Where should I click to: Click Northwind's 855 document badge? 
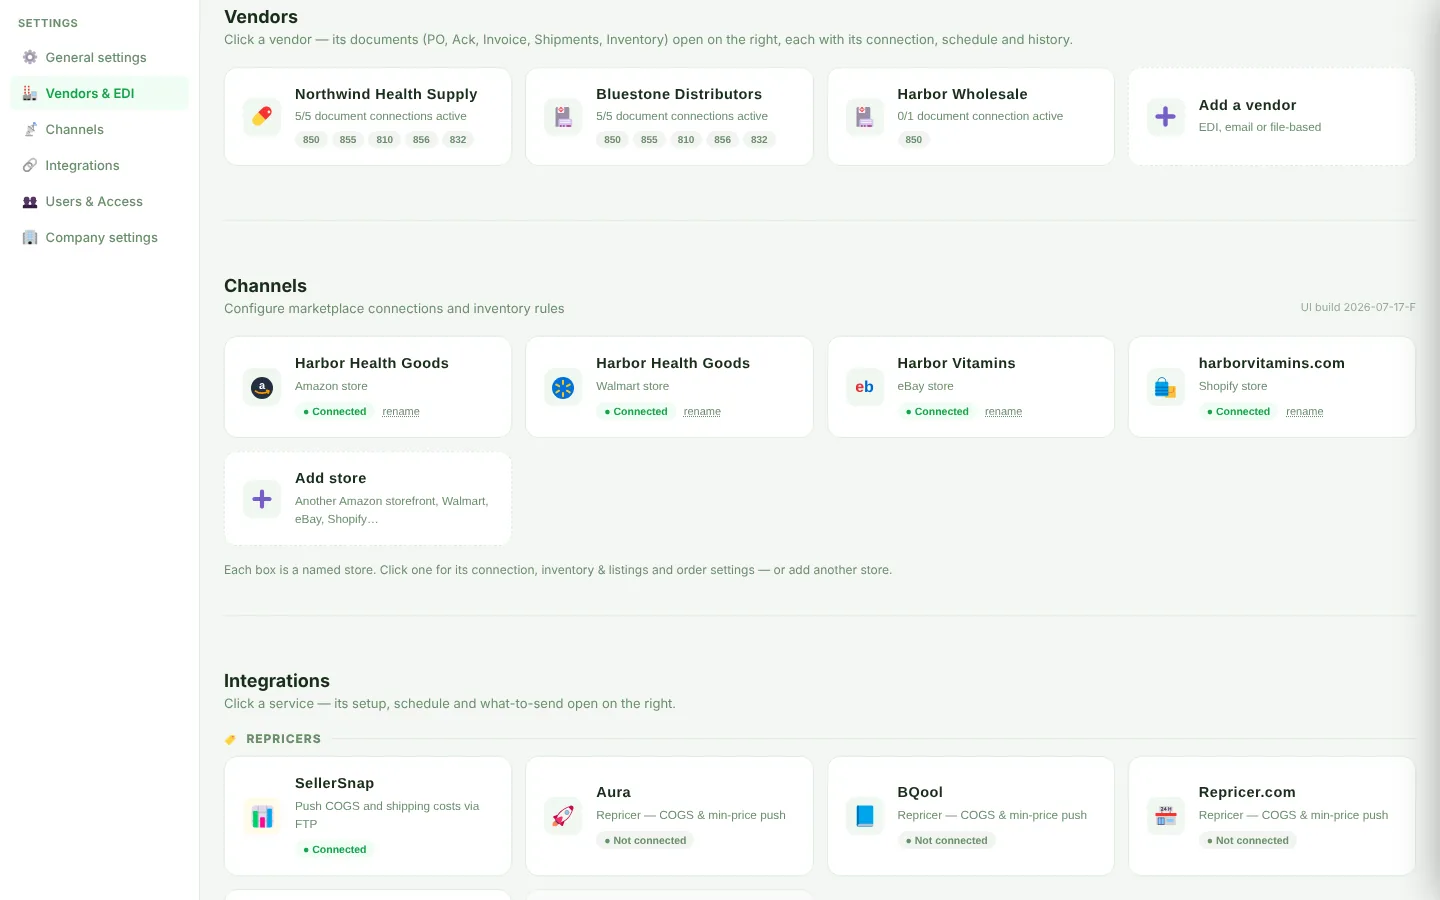click(348, 140)
